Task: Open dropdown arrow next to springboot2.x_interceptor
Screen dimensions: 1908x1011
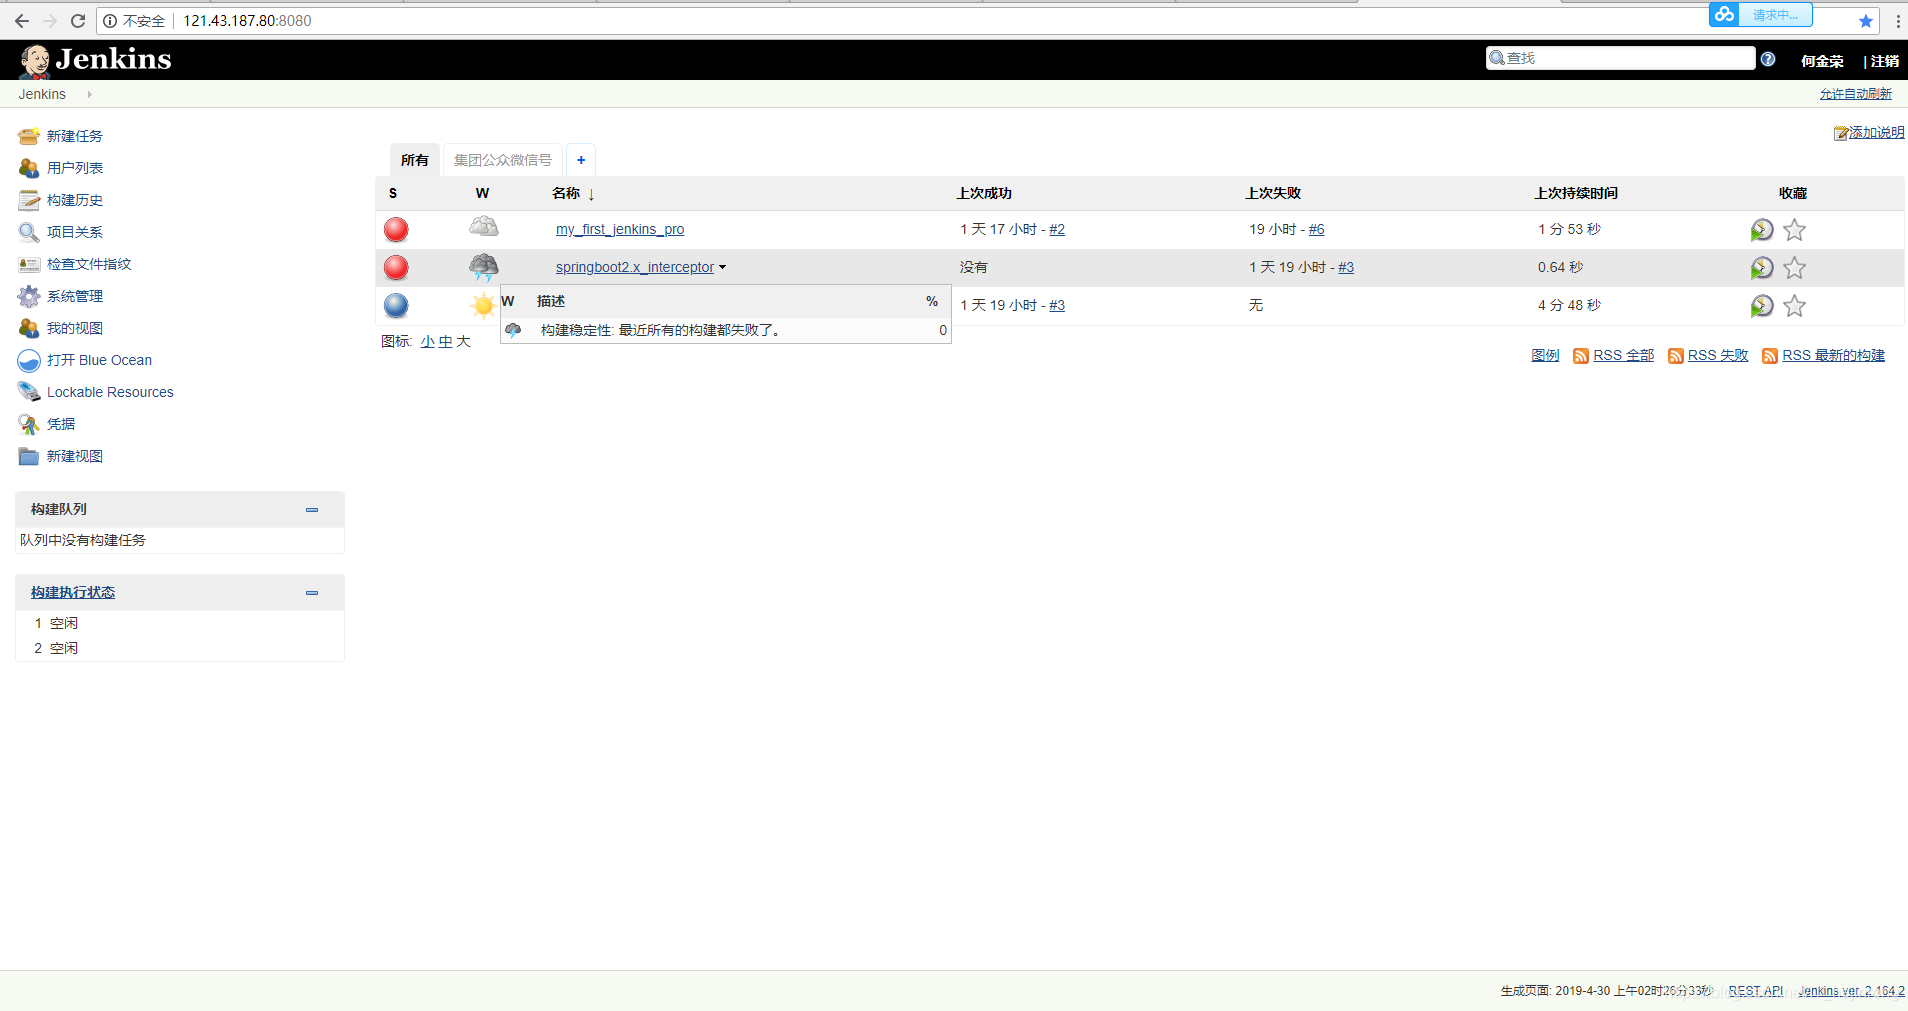Action: click(x=722, y=268)
